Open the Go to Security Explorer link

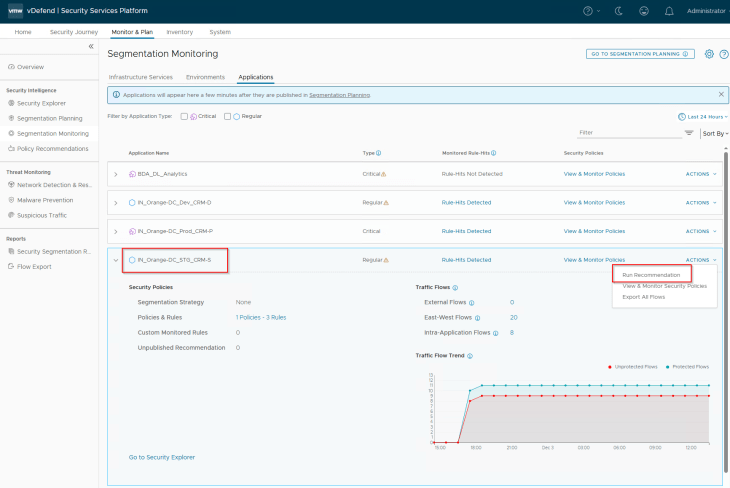[162, 457]
